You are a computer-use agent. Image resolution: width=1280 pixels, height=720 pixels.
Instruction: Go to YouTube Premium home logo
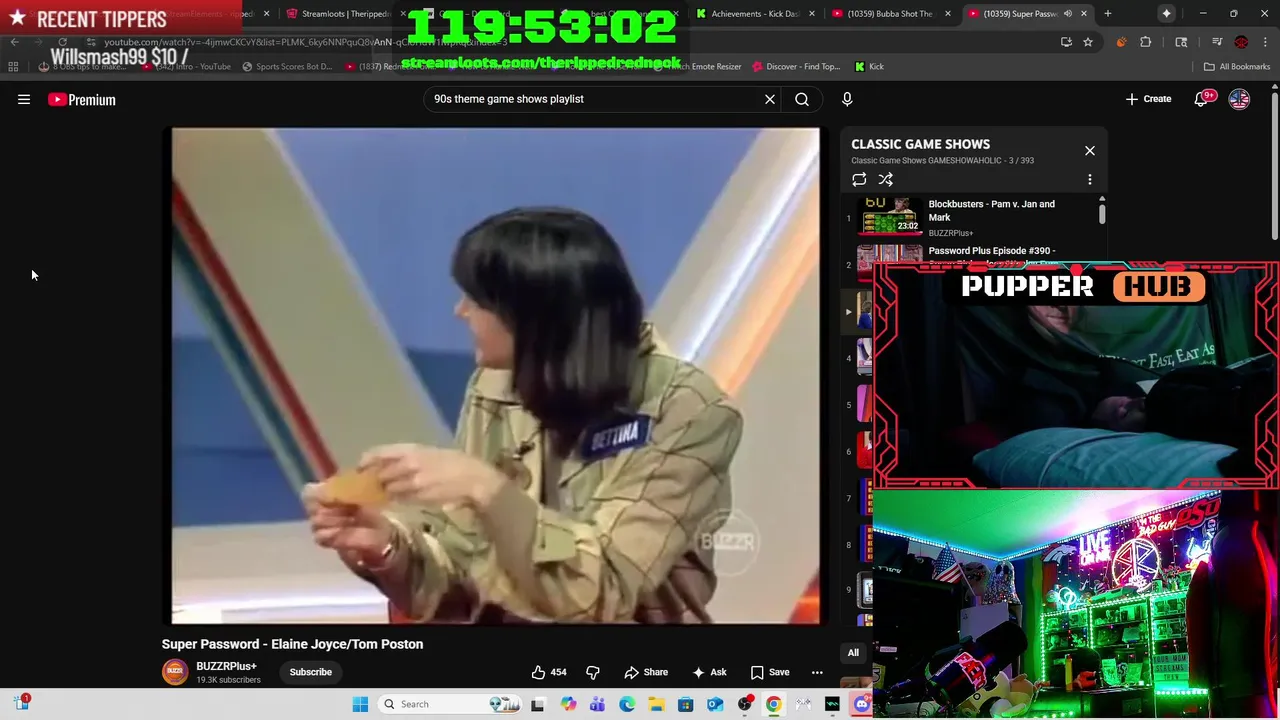[82, 99]
